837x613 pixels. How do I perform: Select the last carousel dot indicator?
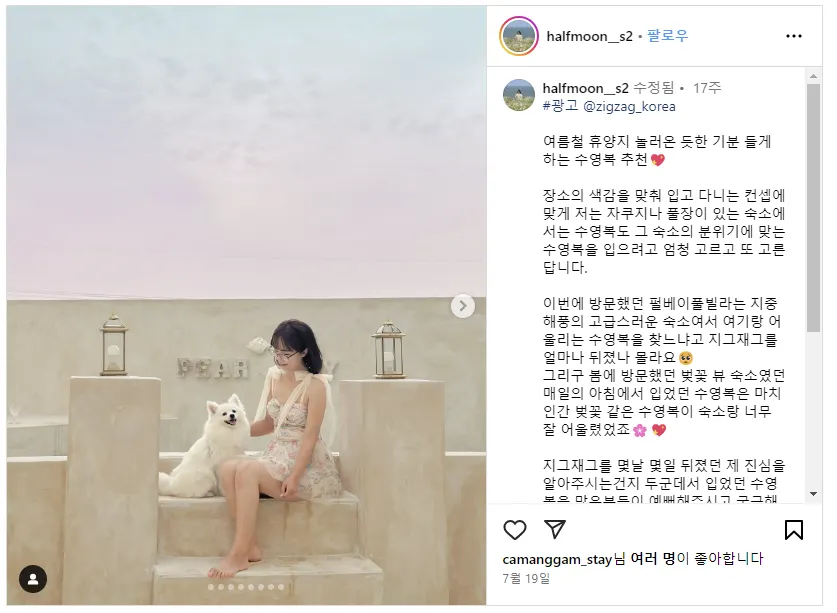click(x=281, y=587)
